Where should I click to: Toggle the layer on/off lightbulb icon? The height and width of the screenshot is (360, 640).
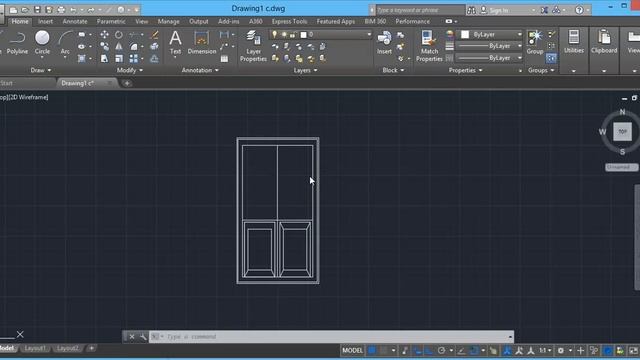coord(275,34)
